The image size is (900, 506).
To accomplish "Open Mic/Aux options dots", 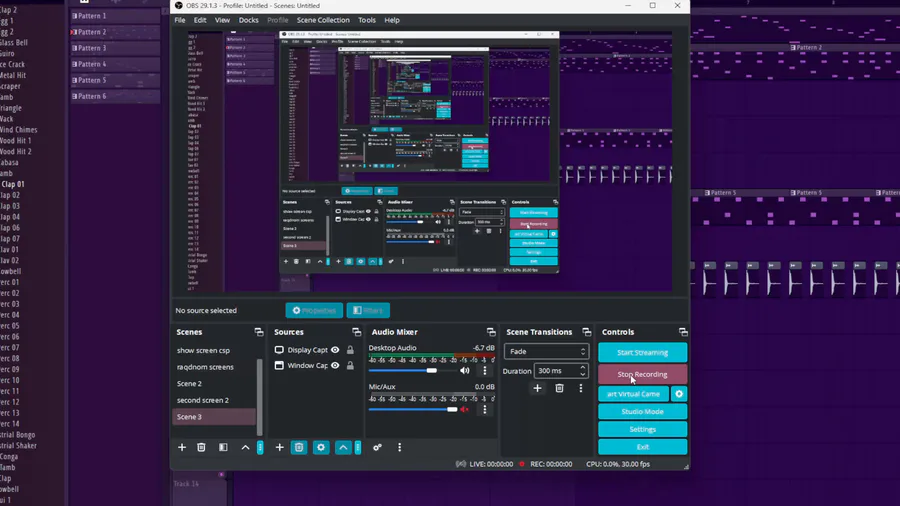I will tap(484, 410).
